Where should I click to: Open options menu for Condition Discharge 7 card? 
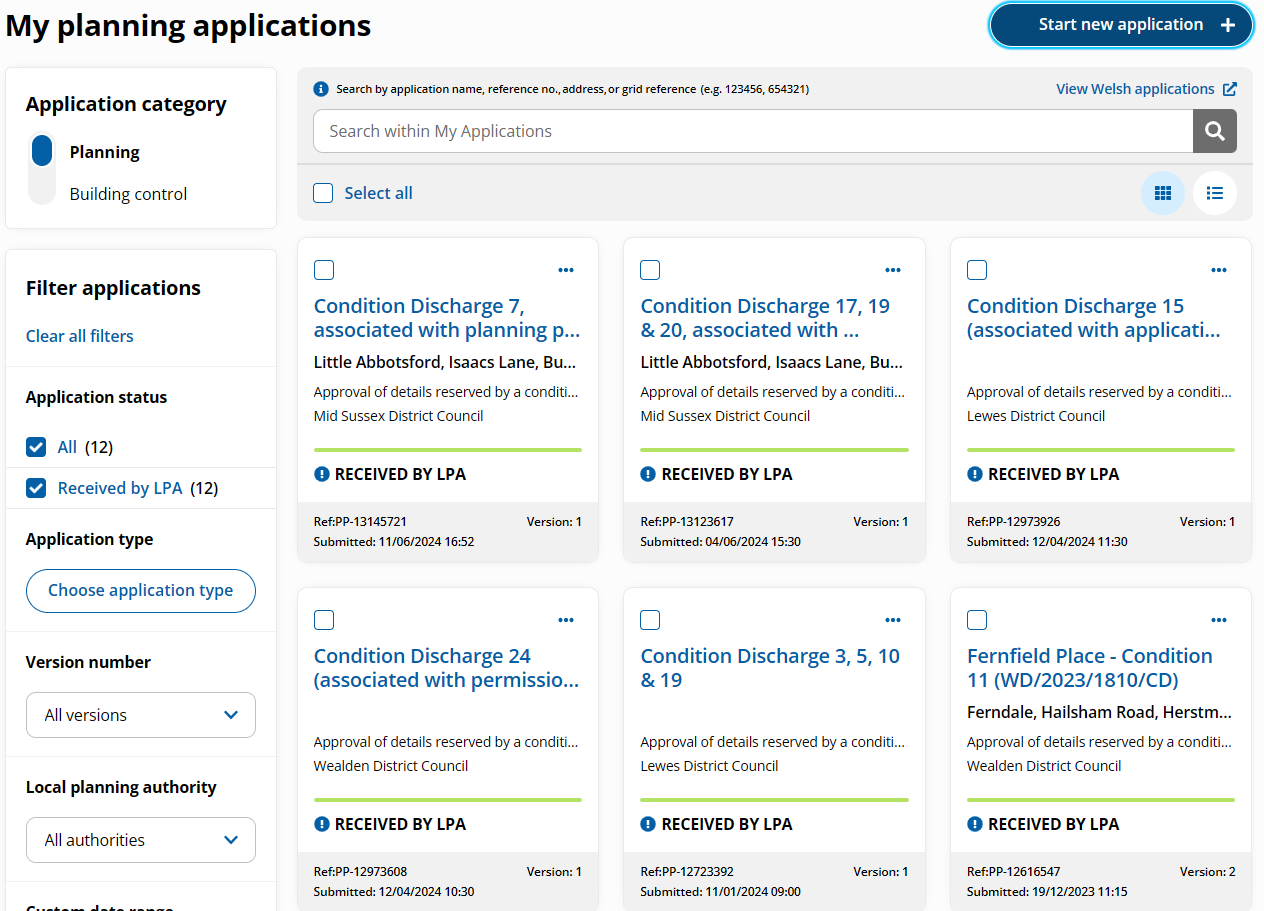(x=566, y=270)
